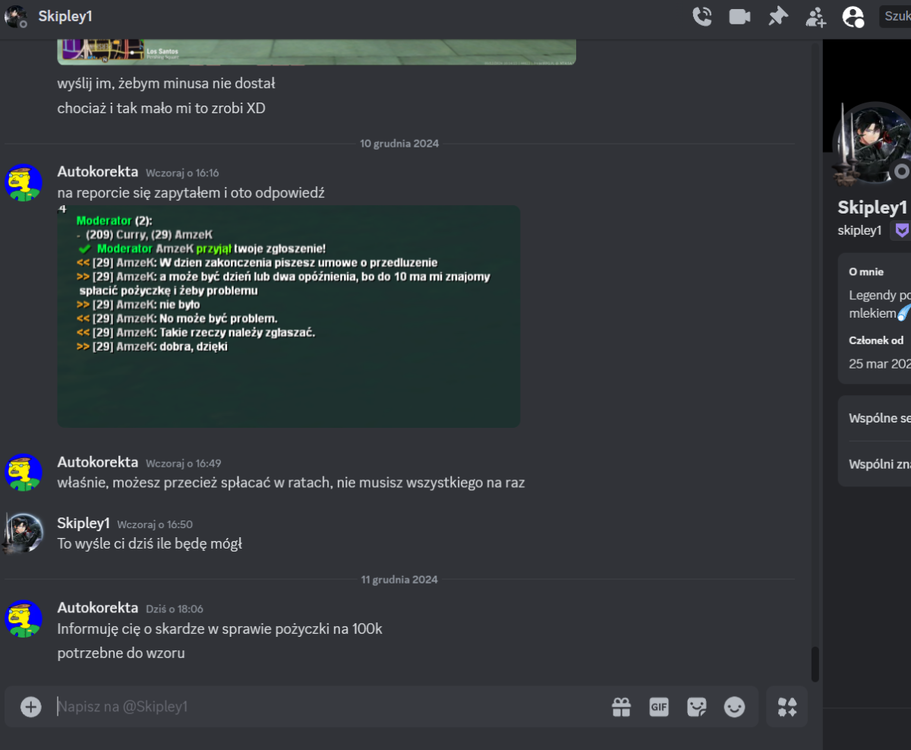The height and width of the screenshot is (750, 911).
Task: Click the Skipley1 username in the chat
Action: [x=83, y=523]
